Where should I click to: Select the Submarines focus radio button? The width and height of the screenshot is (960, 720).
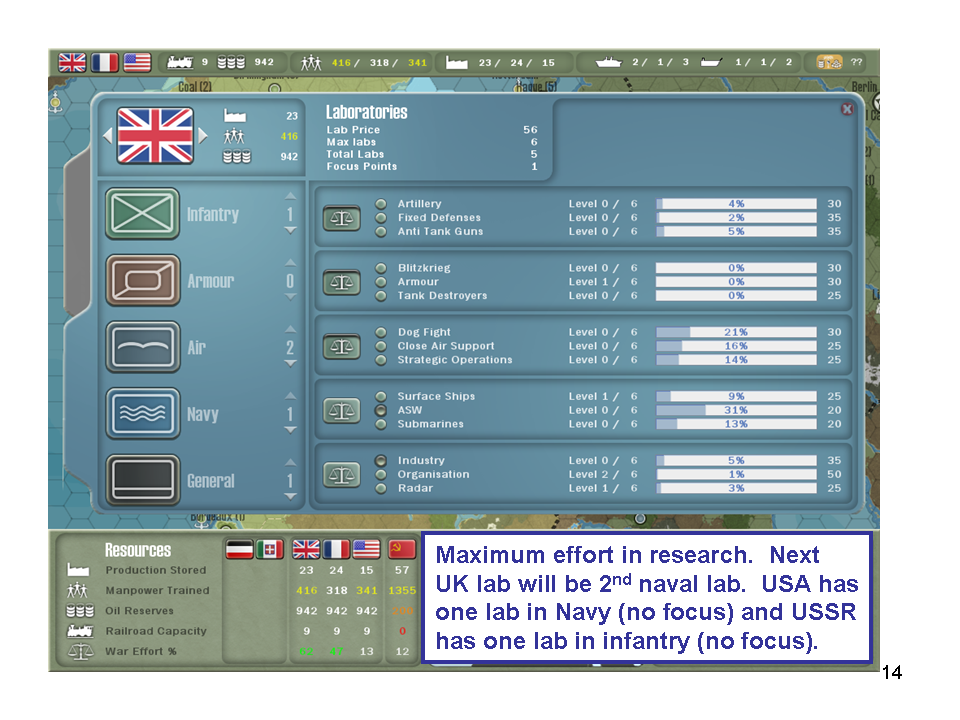[381, 424]
